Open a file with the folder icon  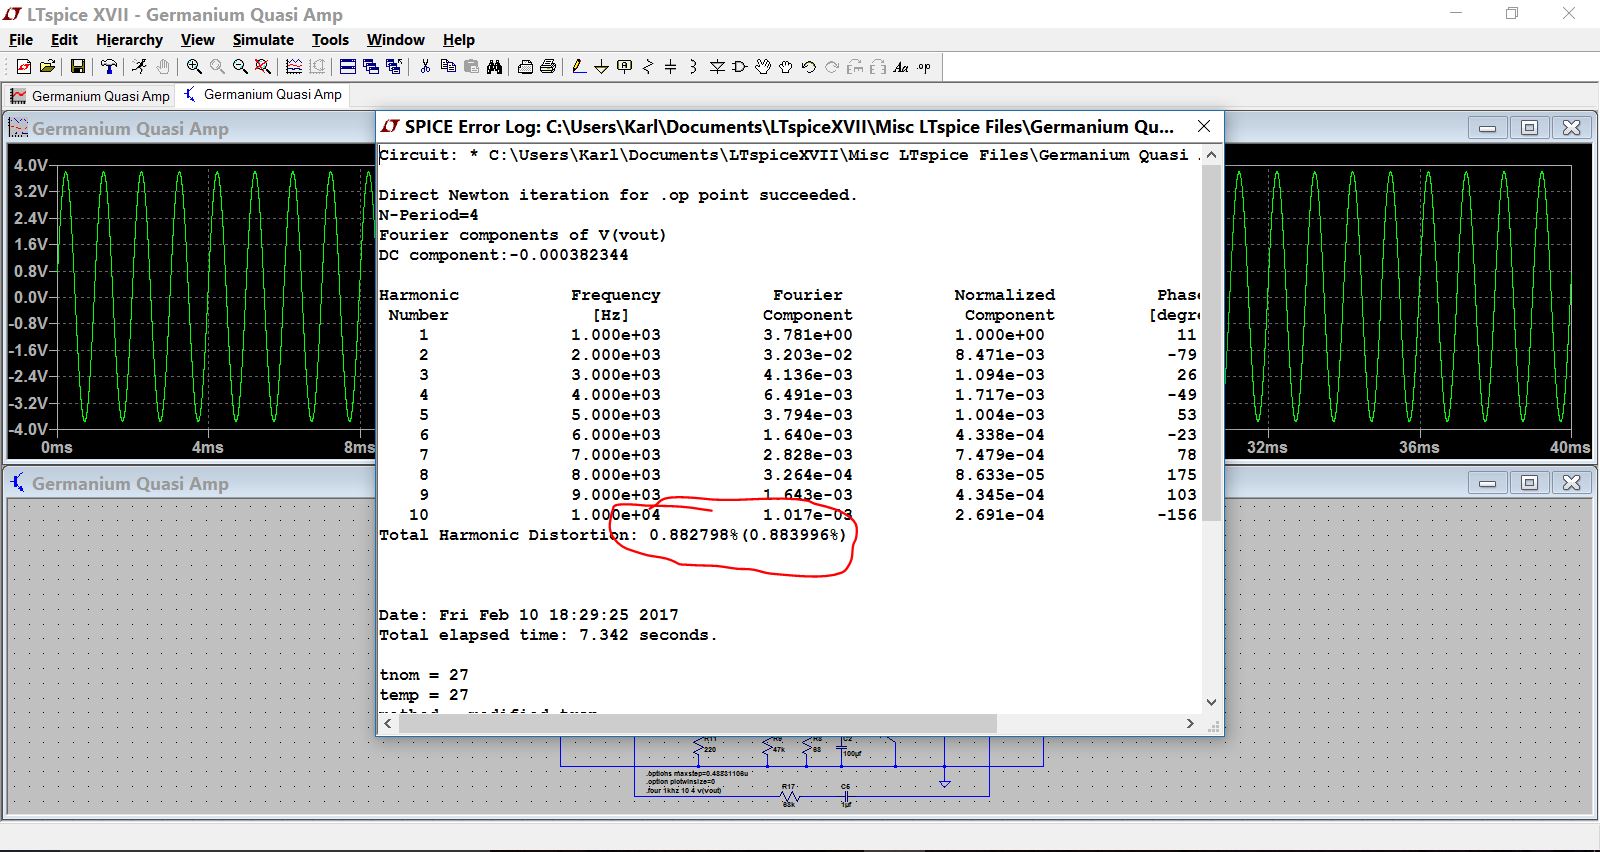coord(47,67)
